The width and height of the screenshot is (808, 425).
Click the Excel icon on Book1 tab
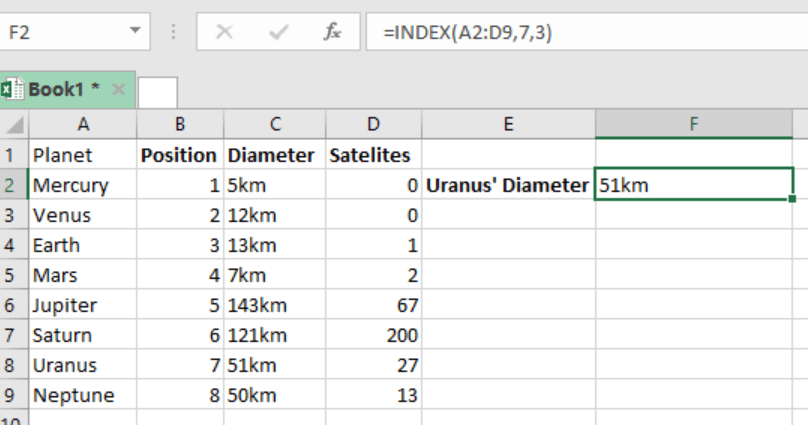click(x=12, y=89)
